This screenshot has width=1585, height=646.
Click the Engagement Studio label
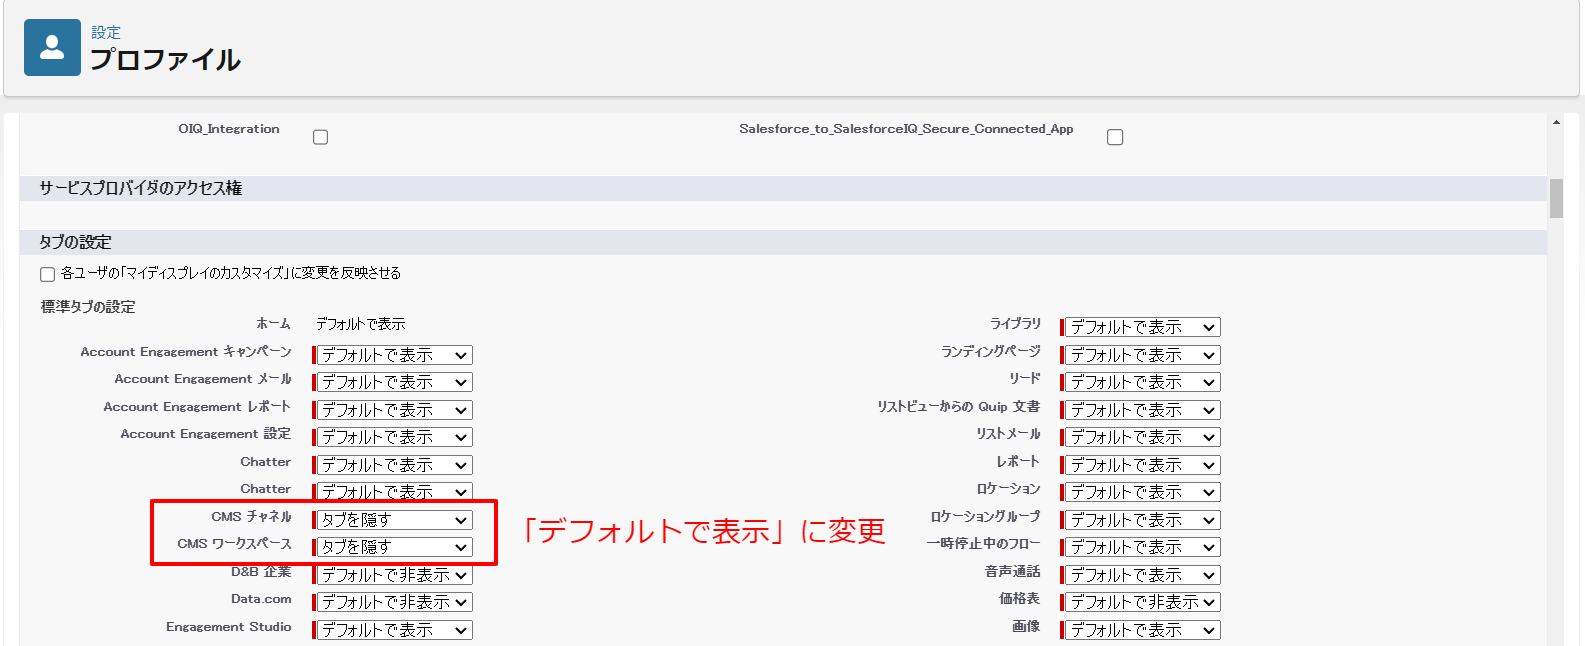click(x=229, y=627)
